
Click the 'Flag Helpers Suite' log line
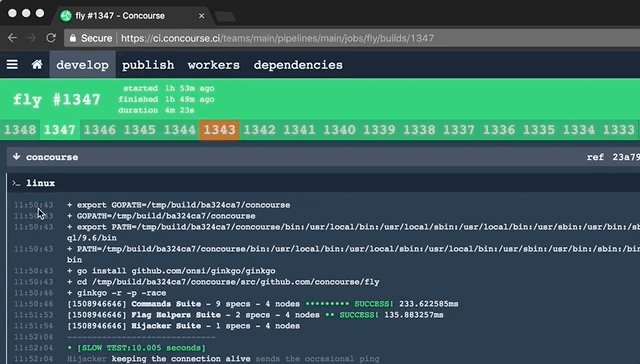pos(255,315)
